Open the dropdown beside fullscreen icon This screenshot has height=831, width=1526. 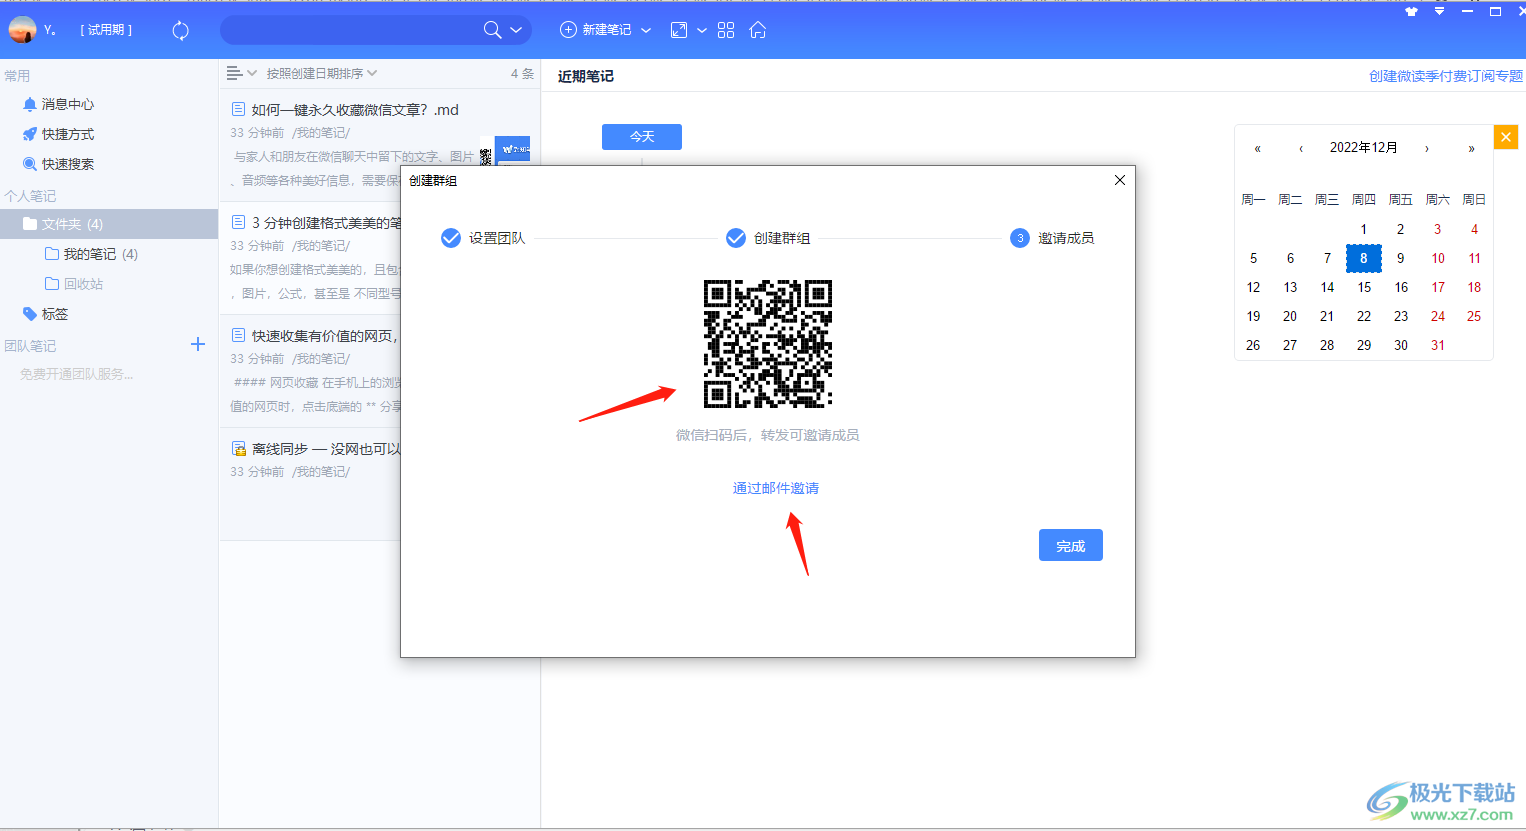click(x=702, y=30)
